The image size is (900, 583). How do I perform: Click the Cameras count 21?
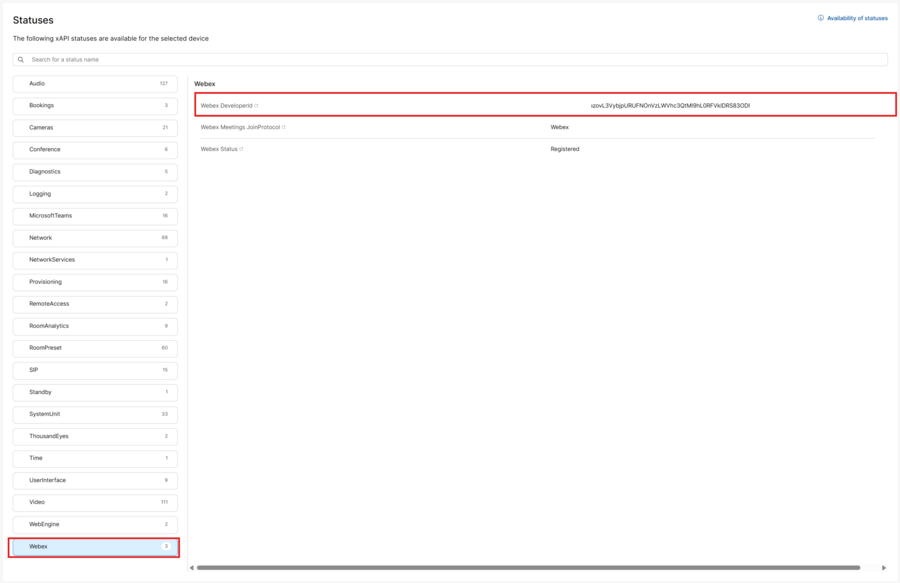[x=165, y=127]
